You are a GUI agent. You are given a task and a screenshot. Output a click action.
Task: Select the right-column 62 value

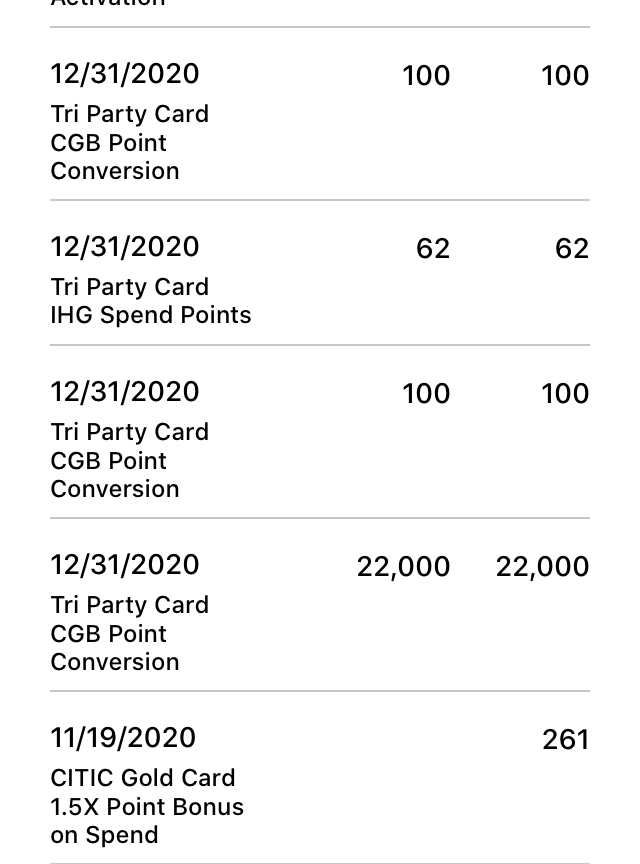click(572, 249)
